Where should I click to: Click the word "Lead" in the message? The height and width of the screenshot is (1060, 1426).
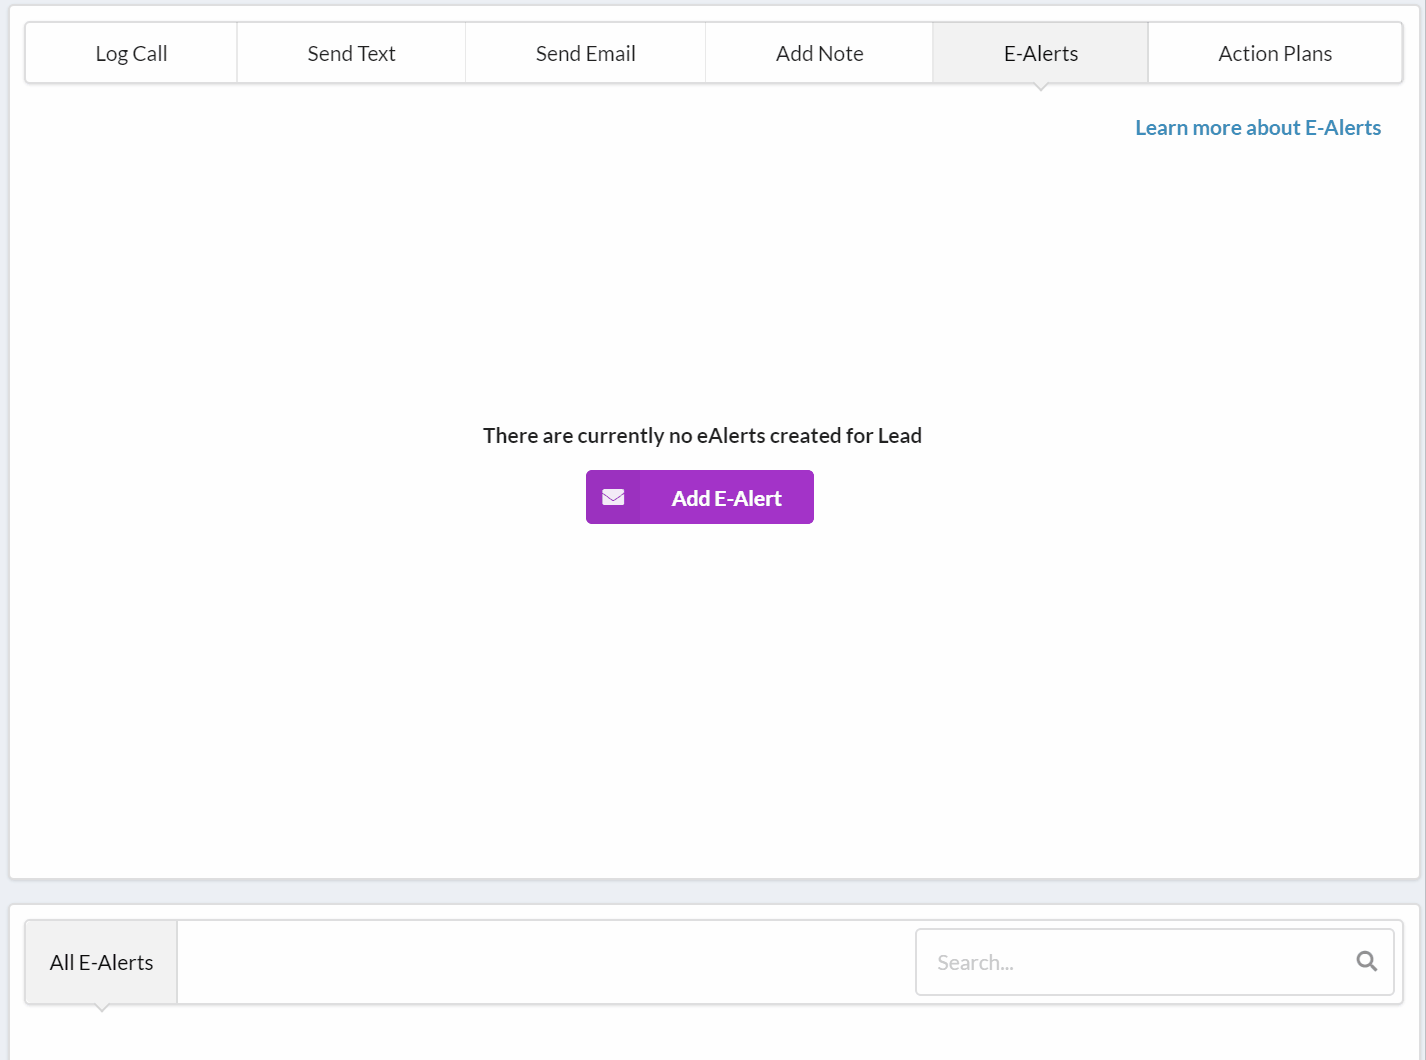click(899, 436)
